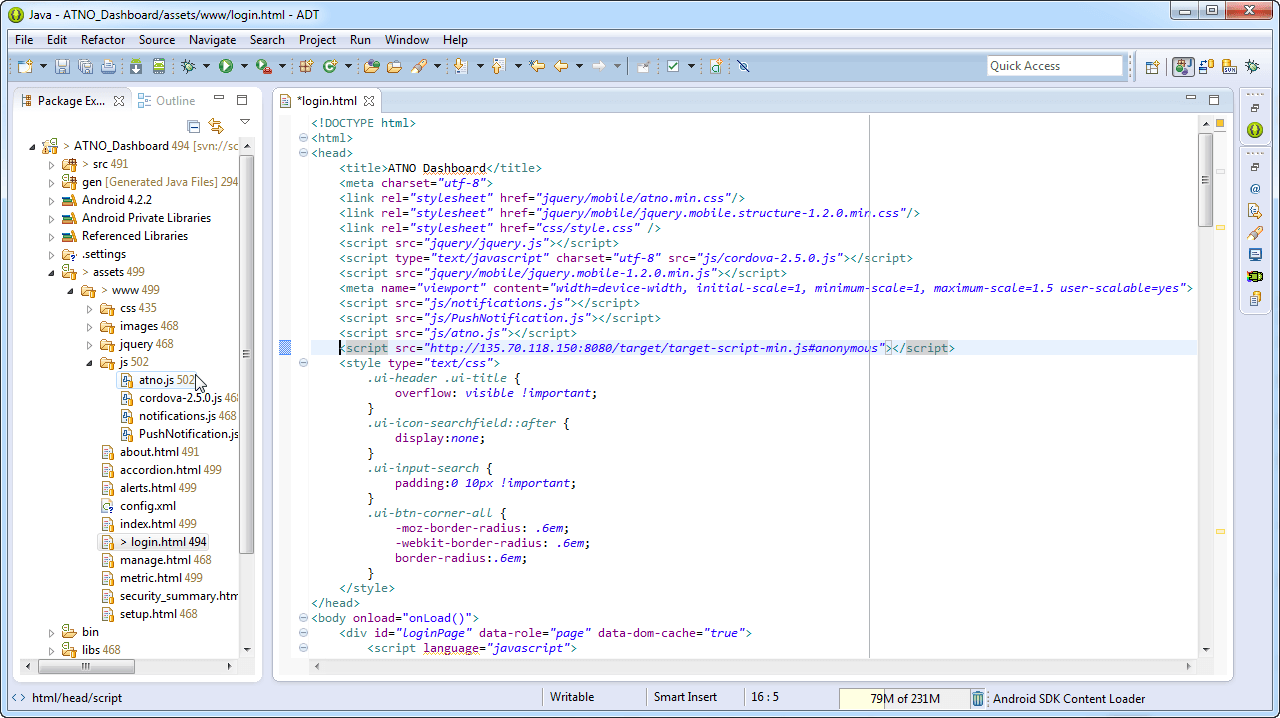This screenshot has width=1280, height=718.
Task: Open the Refactor menu
Action: (103, 40)
